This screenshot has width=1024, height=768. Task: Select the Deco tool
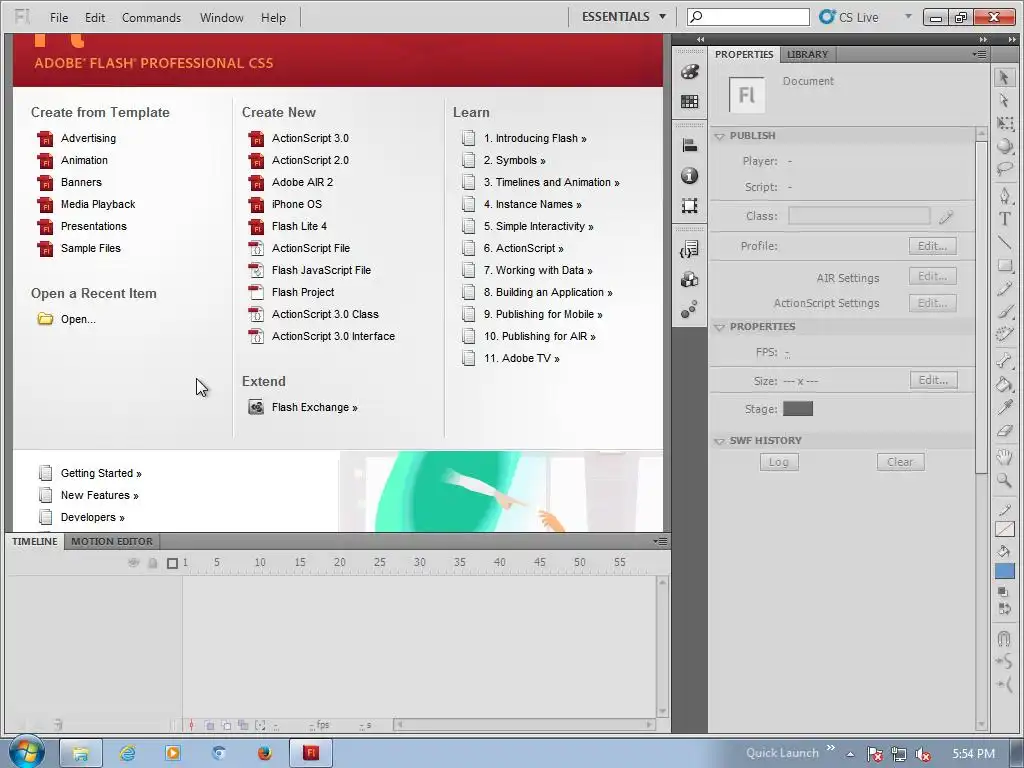[1004, 335]
